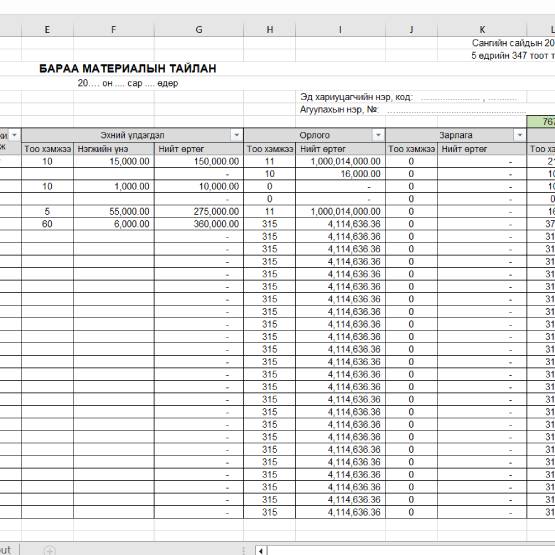Select cell with value 55,000.00
This screenshot has height=555, width=555.
coord(114,212)
